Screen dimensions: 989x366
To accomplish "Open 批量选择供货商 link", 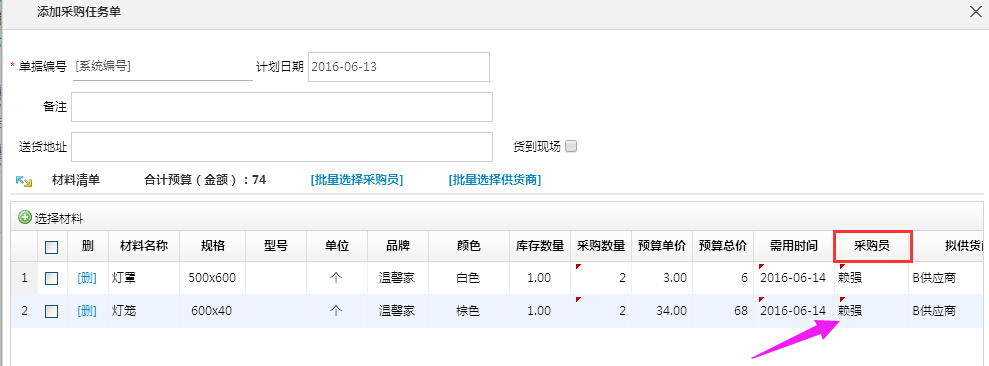I will click(495, 180).
